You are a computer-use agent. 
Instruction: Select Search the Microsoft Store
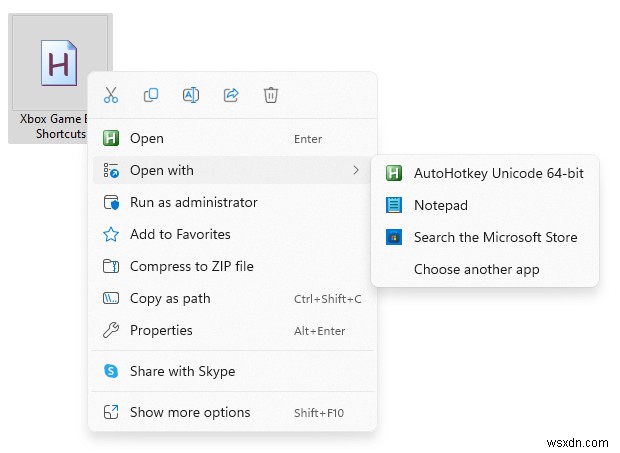[x=485, y=237]
